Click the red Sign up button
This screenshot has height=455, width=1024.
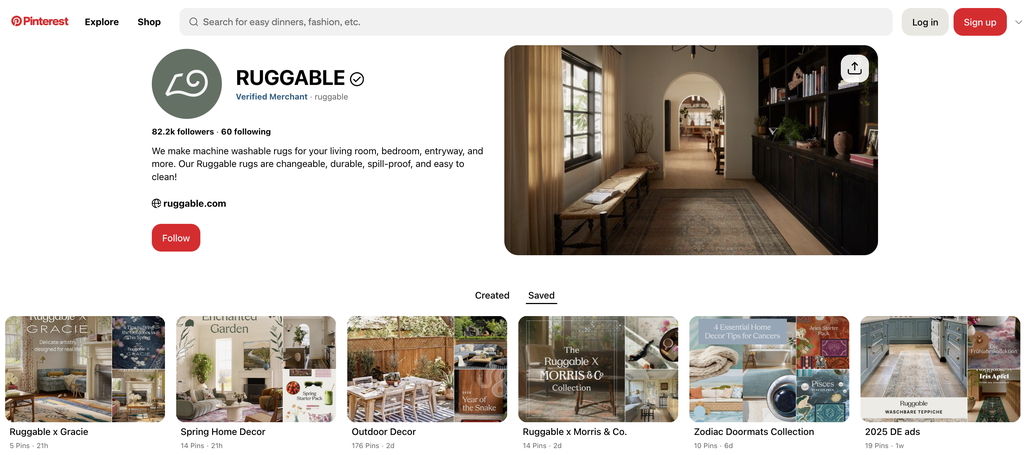pos(980,22)
